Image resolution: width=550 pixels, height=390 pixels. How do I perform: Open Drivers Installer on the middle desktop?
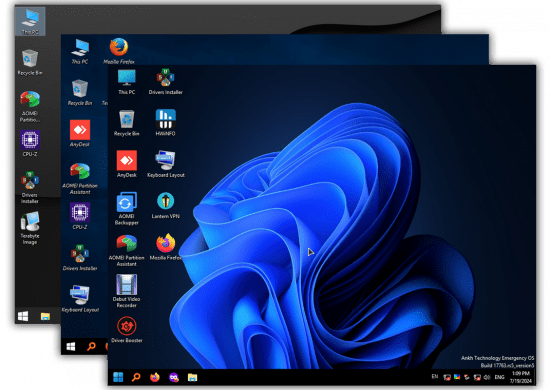[x=80, y=258]
